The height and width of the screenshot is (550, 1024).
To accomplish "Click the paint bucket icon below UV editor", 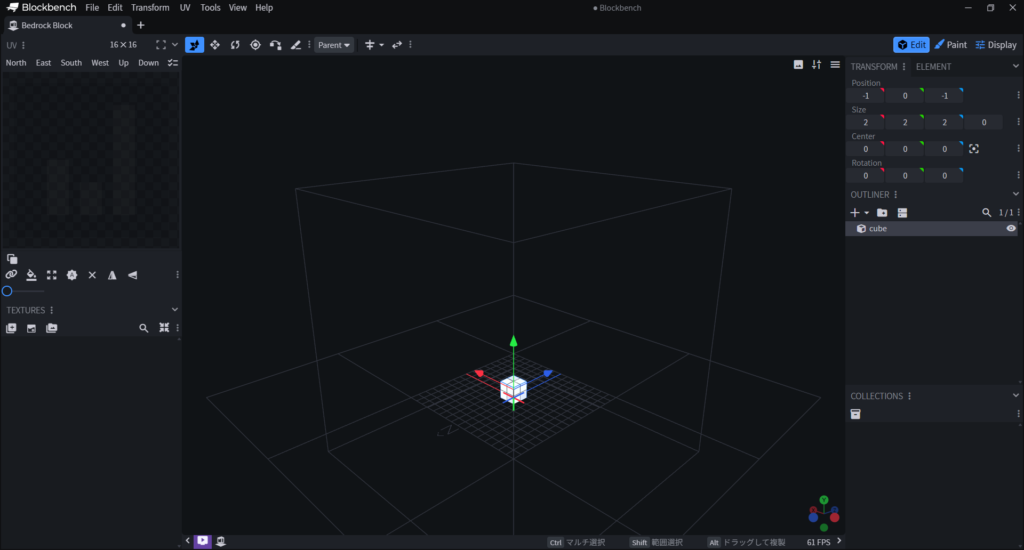I will pos(31,275).
